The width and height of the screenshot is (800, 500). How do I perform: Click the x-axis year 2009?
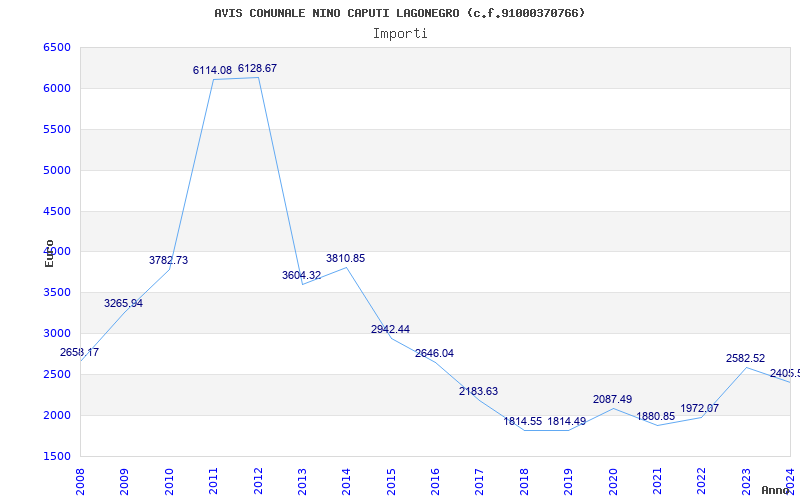(124, 482)
